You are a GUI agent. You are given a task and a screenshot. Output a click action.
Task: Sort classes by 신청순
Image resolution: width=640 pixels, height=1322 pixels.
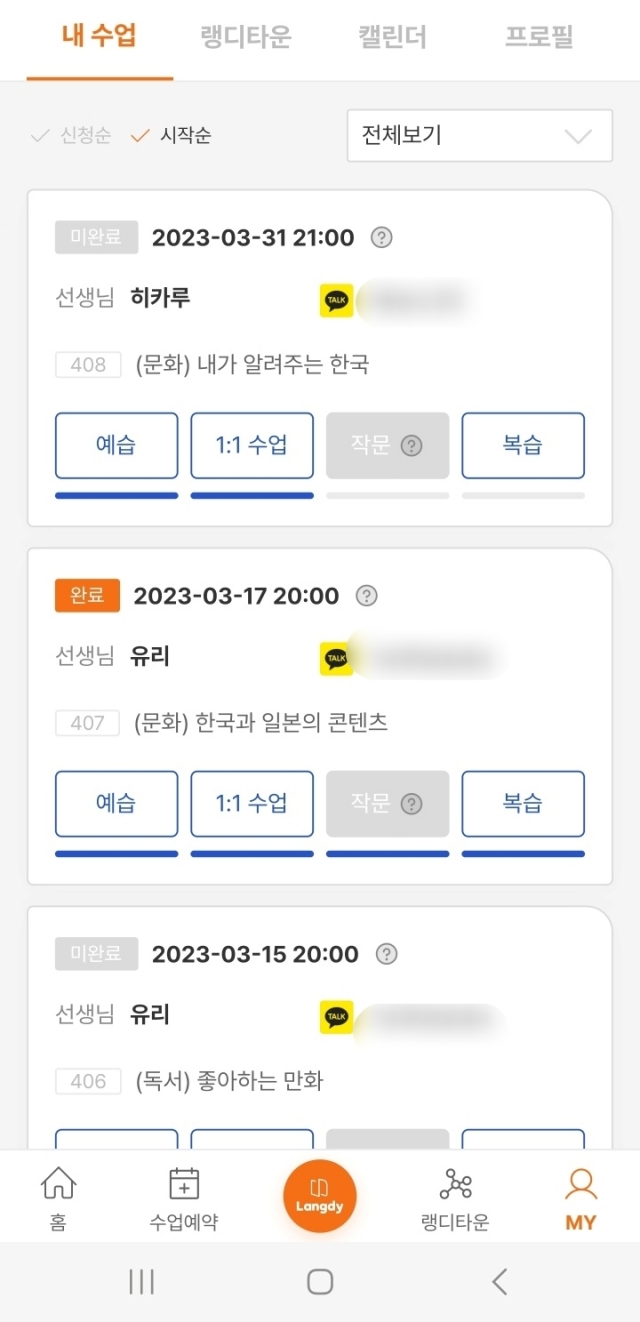(71, 136)
